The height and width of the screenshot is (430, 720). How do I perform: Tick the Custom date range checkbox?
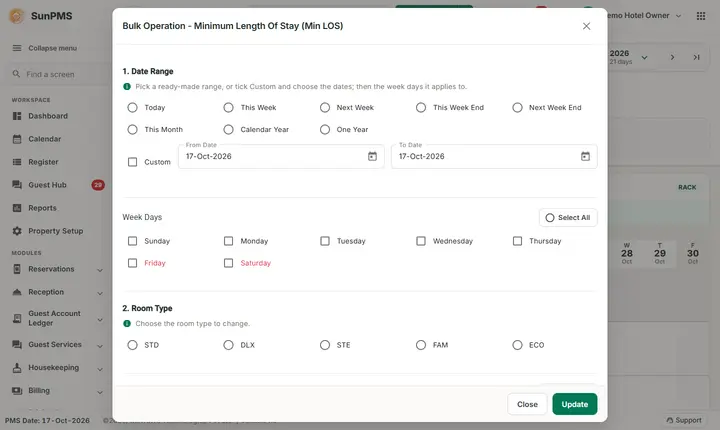coord(132,162)
